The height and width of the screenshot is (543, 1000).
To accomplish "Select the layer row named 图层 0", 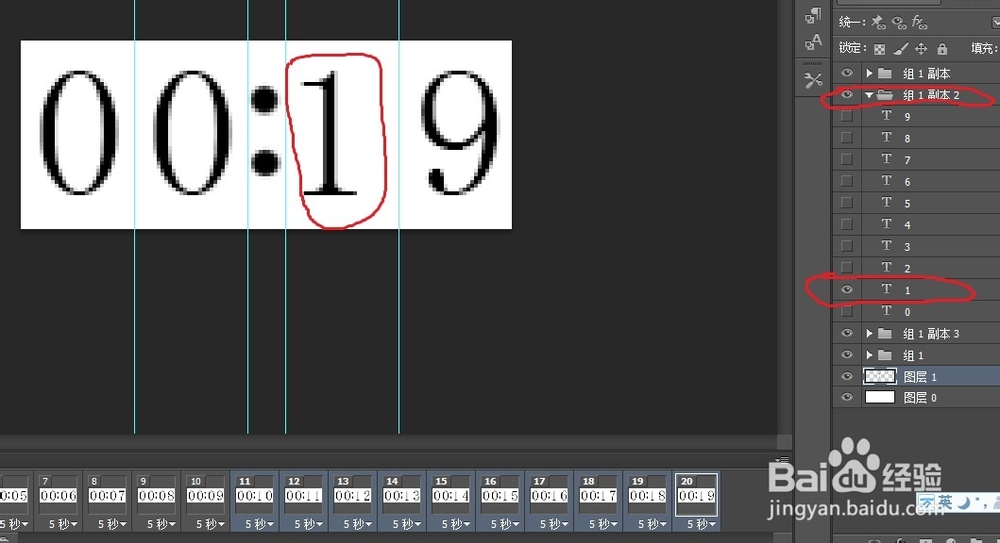I will [x=916, y=398].
